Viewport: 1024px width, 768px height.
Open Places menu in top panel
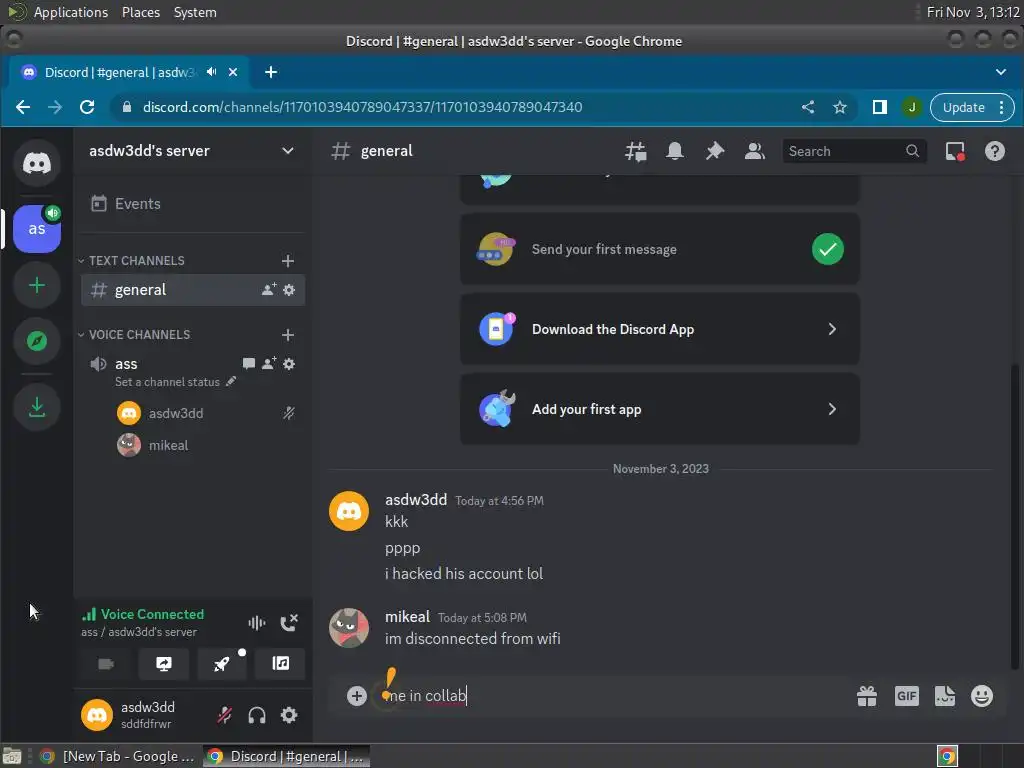(141, 12)
